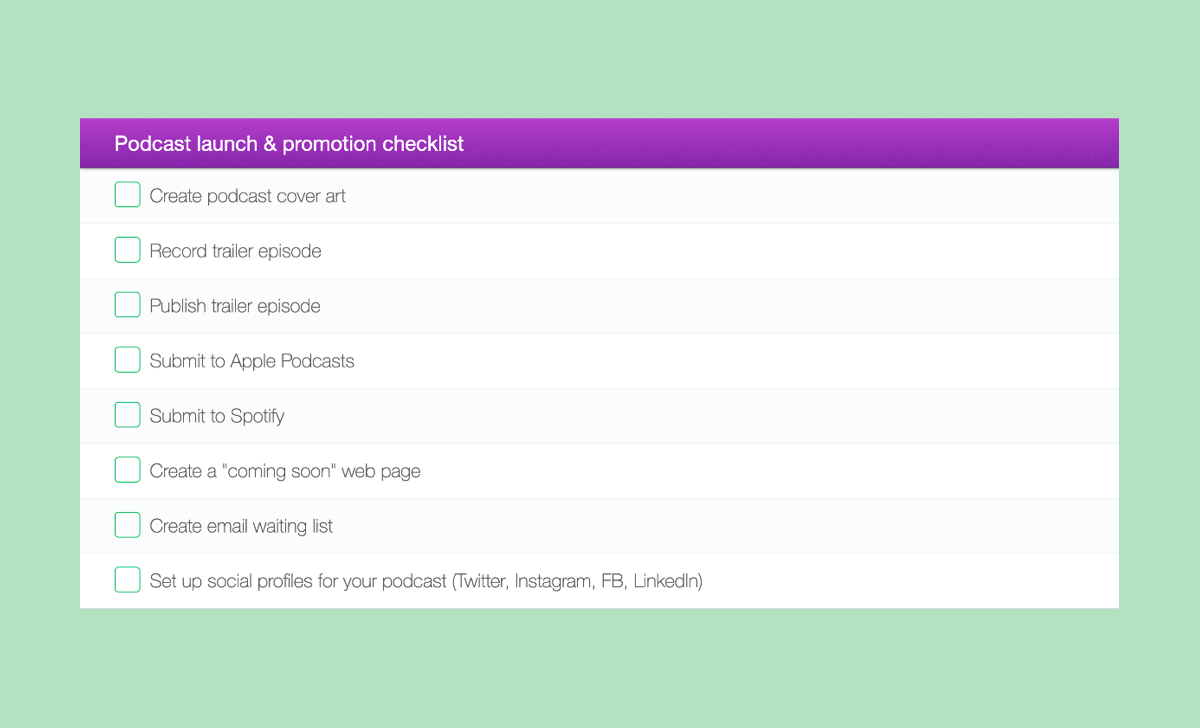Click the Create a "coming soon" web page text
1200x728 pixels.
click(285, 471)
